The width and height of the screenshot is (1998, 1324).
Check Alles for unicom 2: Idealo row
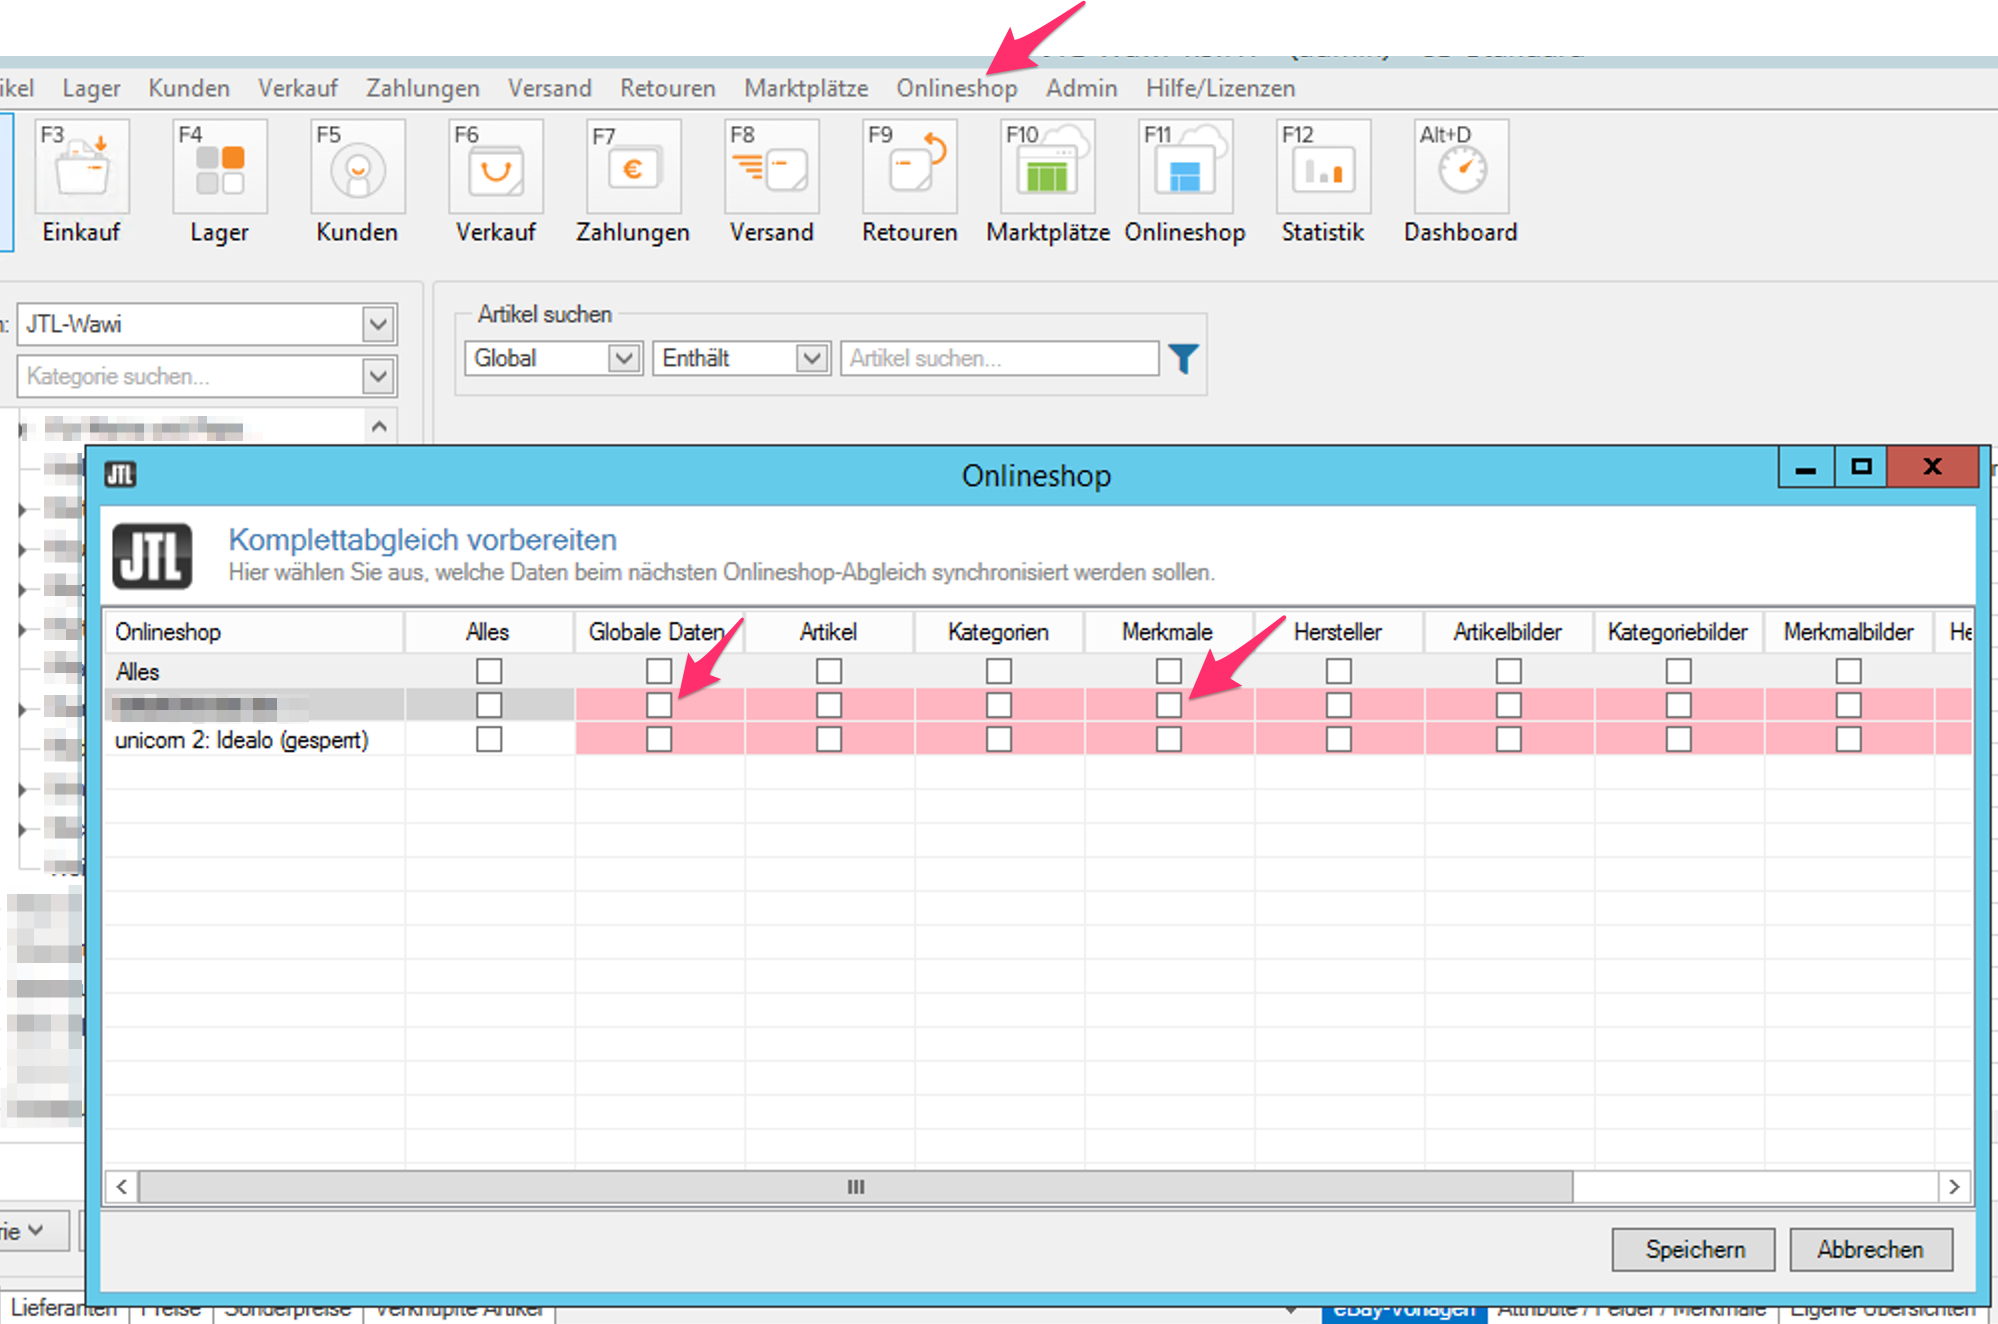coord(489,739)
